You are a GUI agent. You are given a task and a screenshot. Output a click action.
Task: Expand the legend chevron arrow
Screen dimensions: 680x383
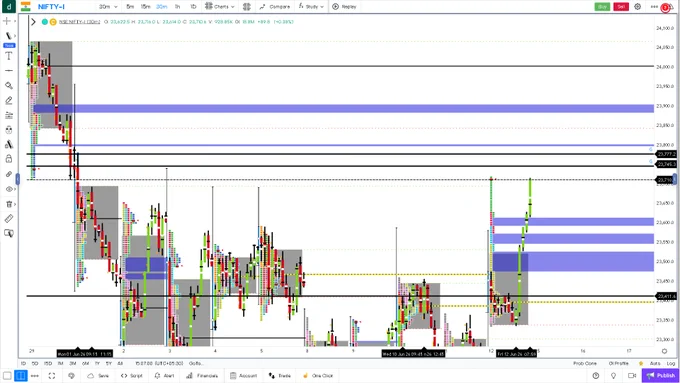coord(33,22)
